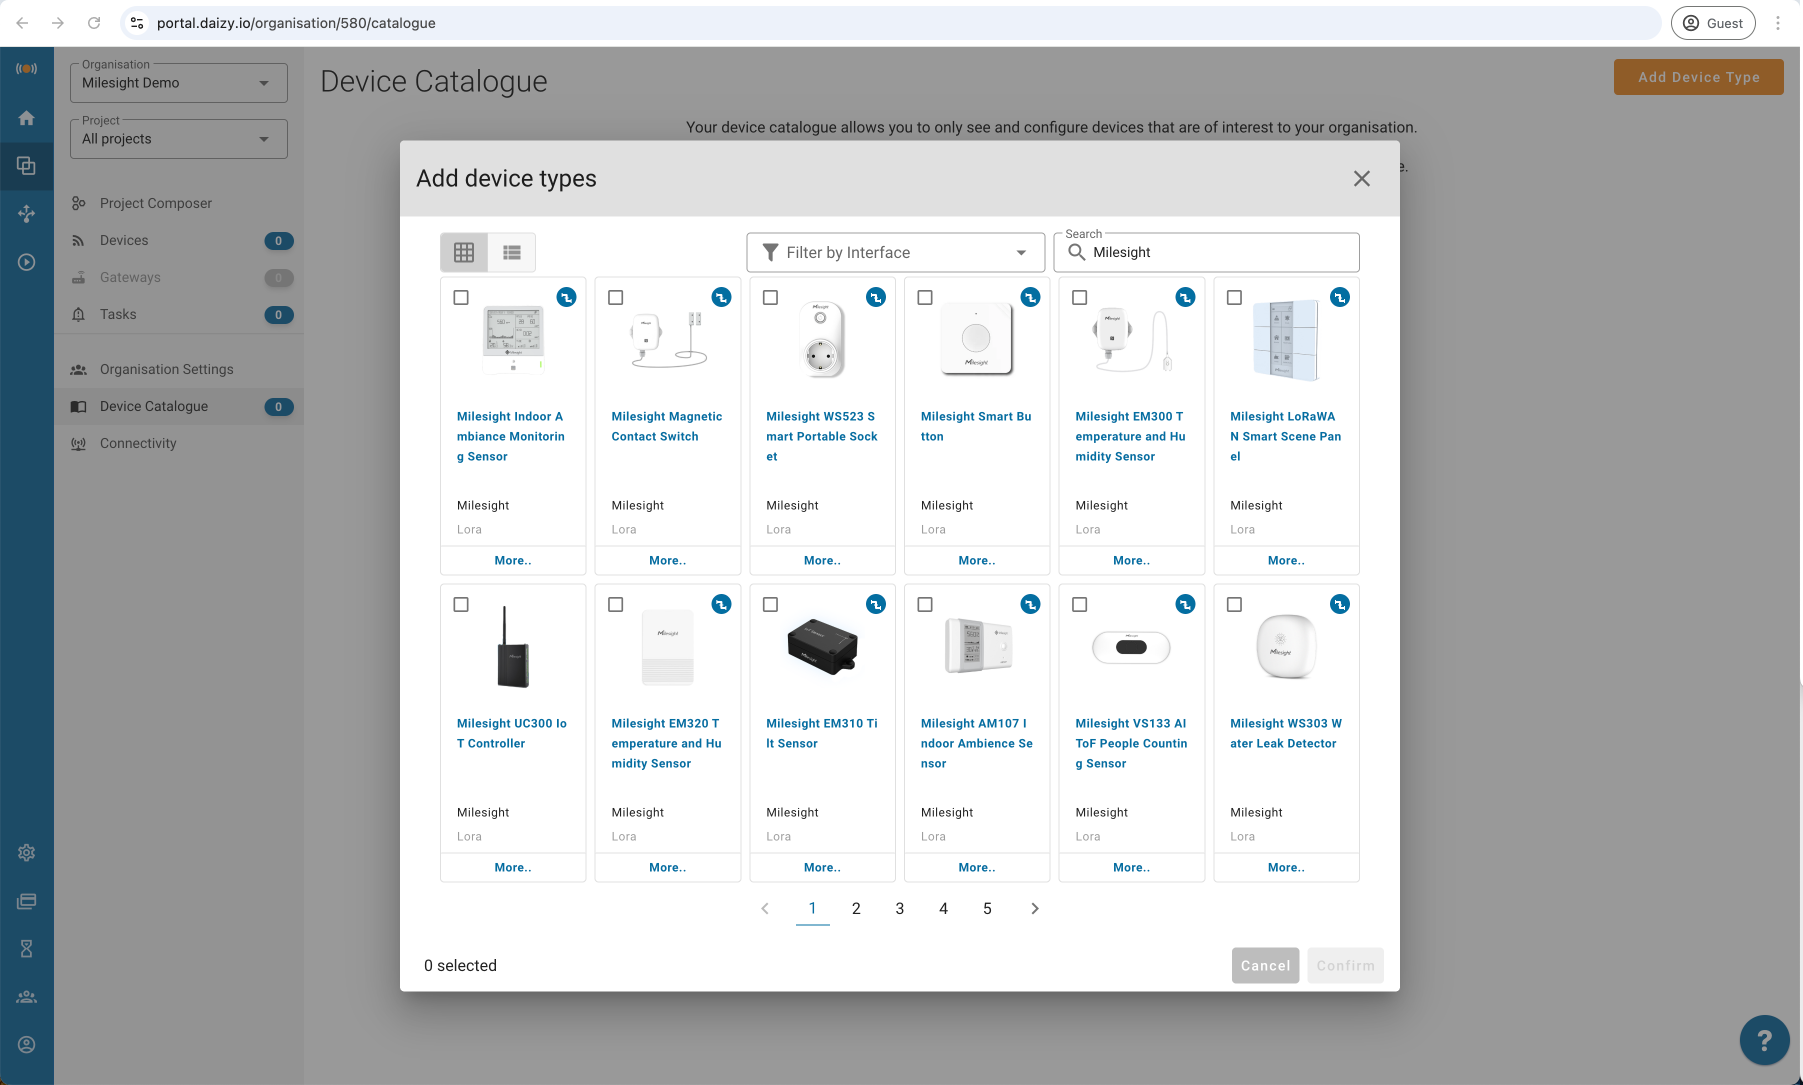
Task: Open browser three-dot menu
Action: tap(1778, 23)
